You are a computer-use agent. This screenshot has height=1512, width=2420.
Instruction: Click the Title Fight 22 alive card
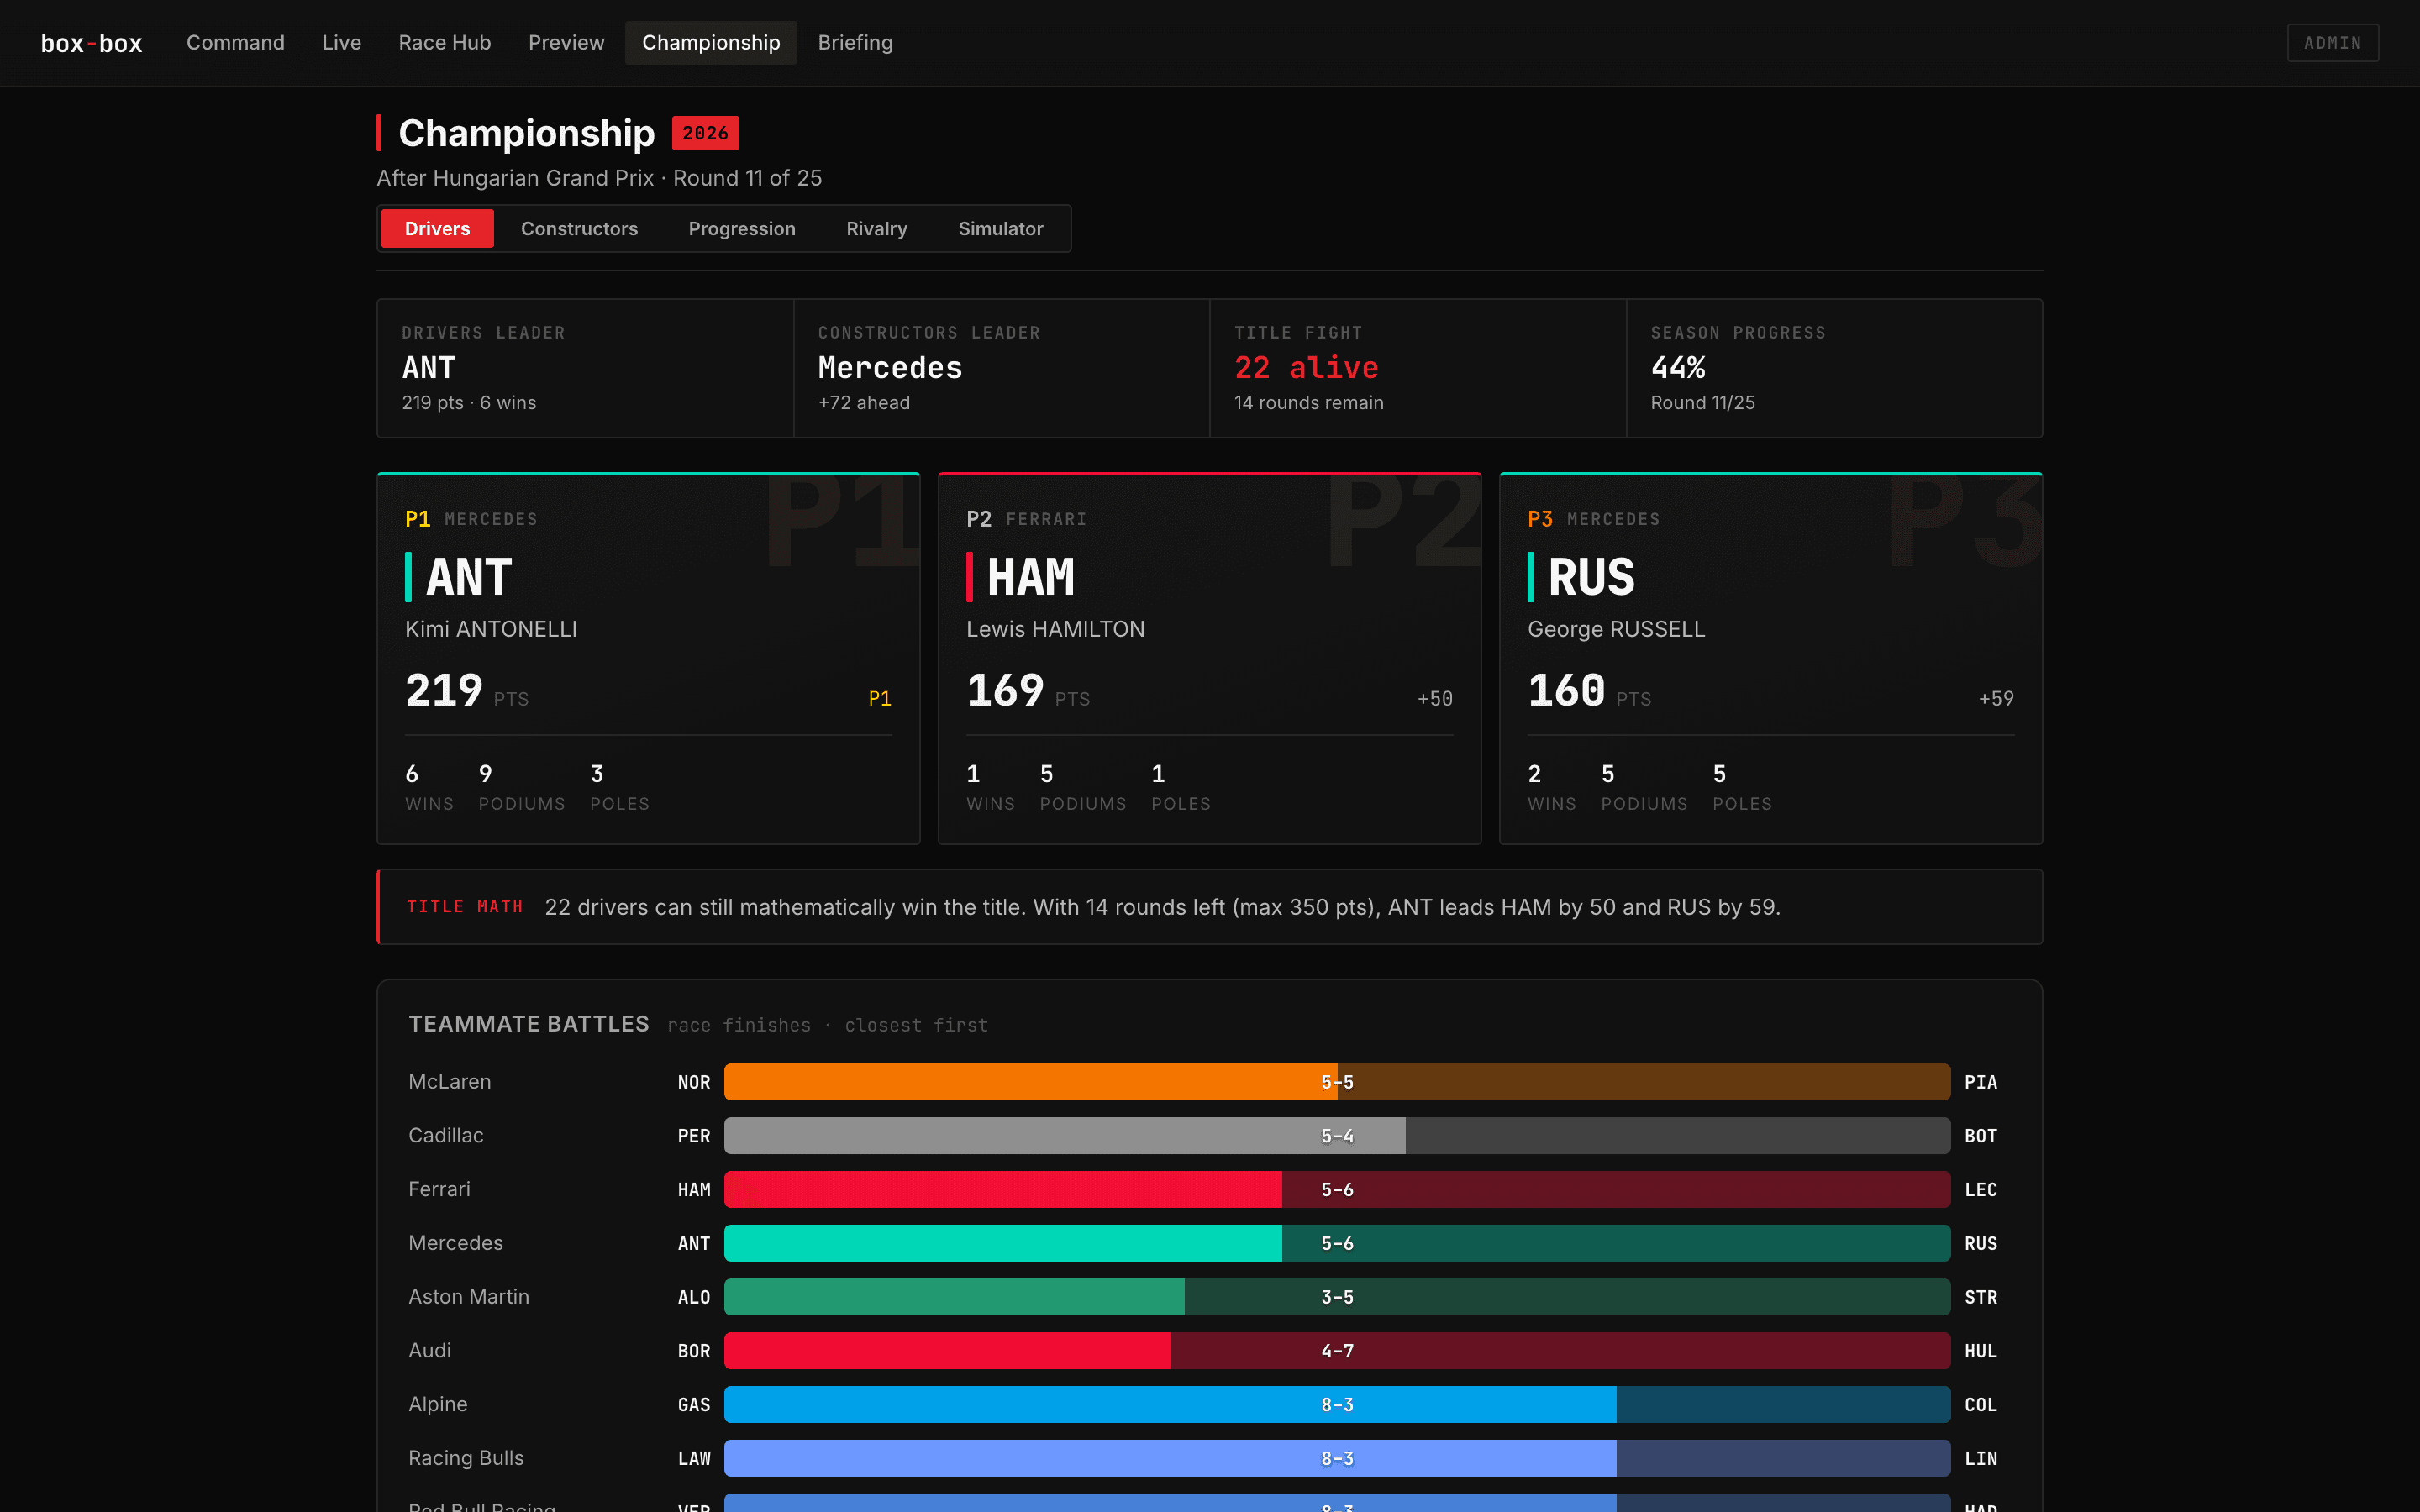tap(1418, 368)
